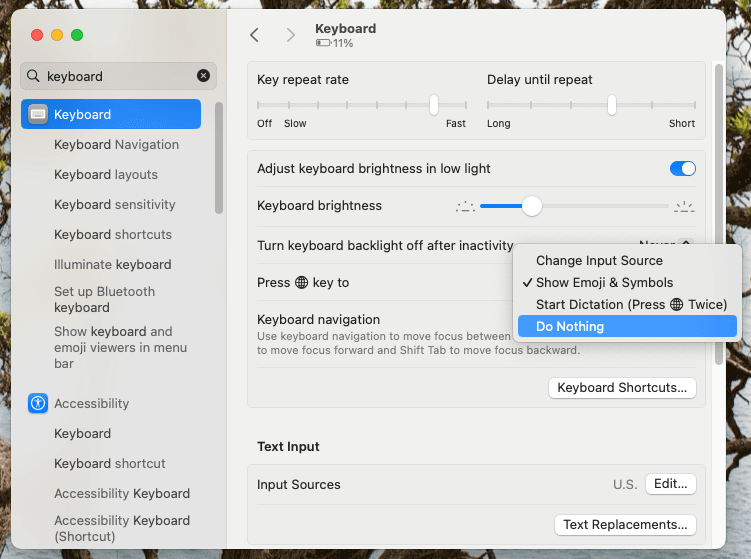Go forward with the right chevron
The image size is (751, 559).
[x=290, y=35]
